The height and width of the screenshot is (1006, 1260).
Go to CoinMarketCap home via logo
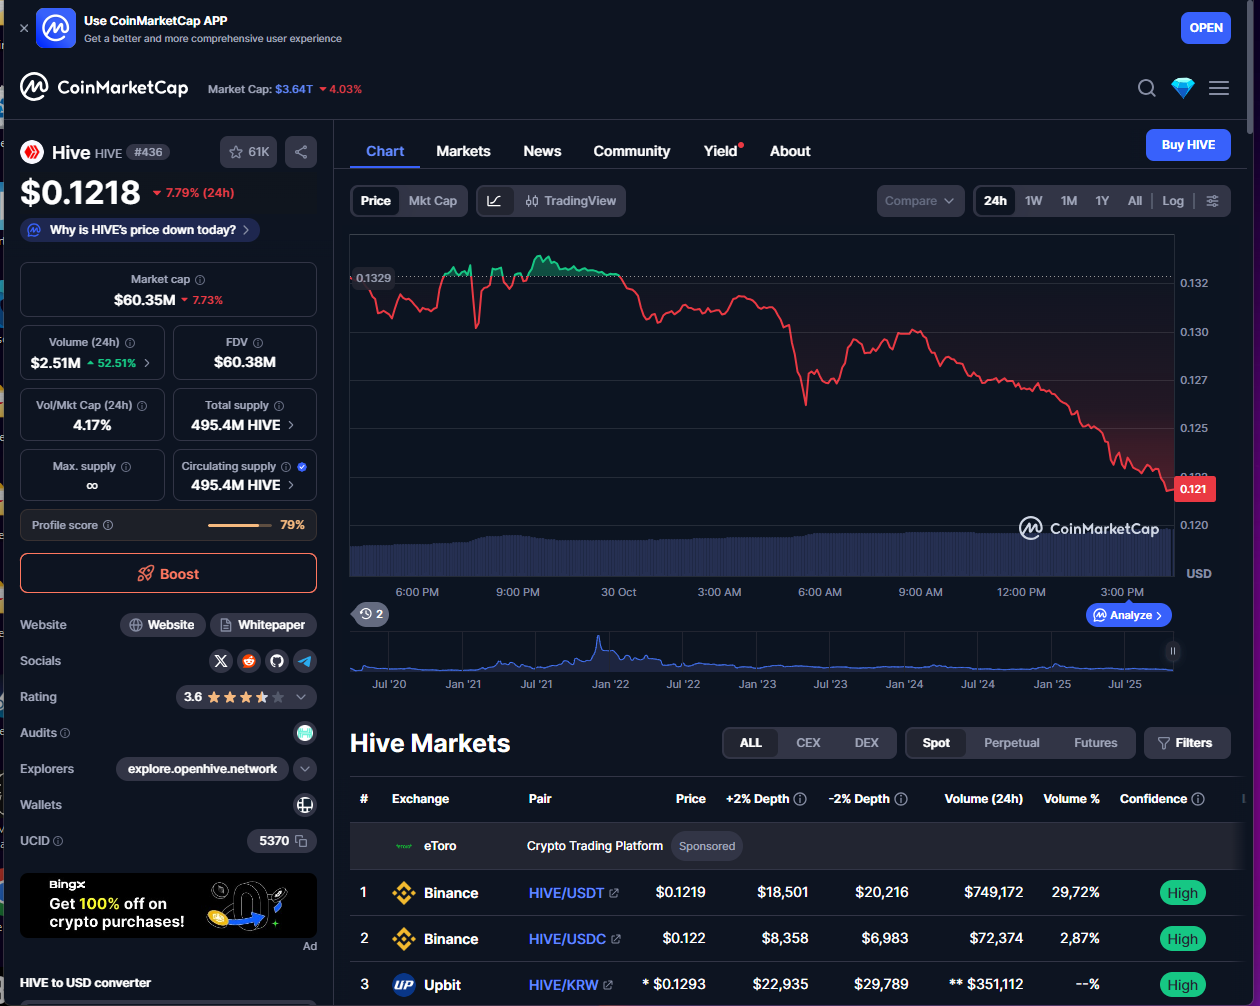point(104,88)
